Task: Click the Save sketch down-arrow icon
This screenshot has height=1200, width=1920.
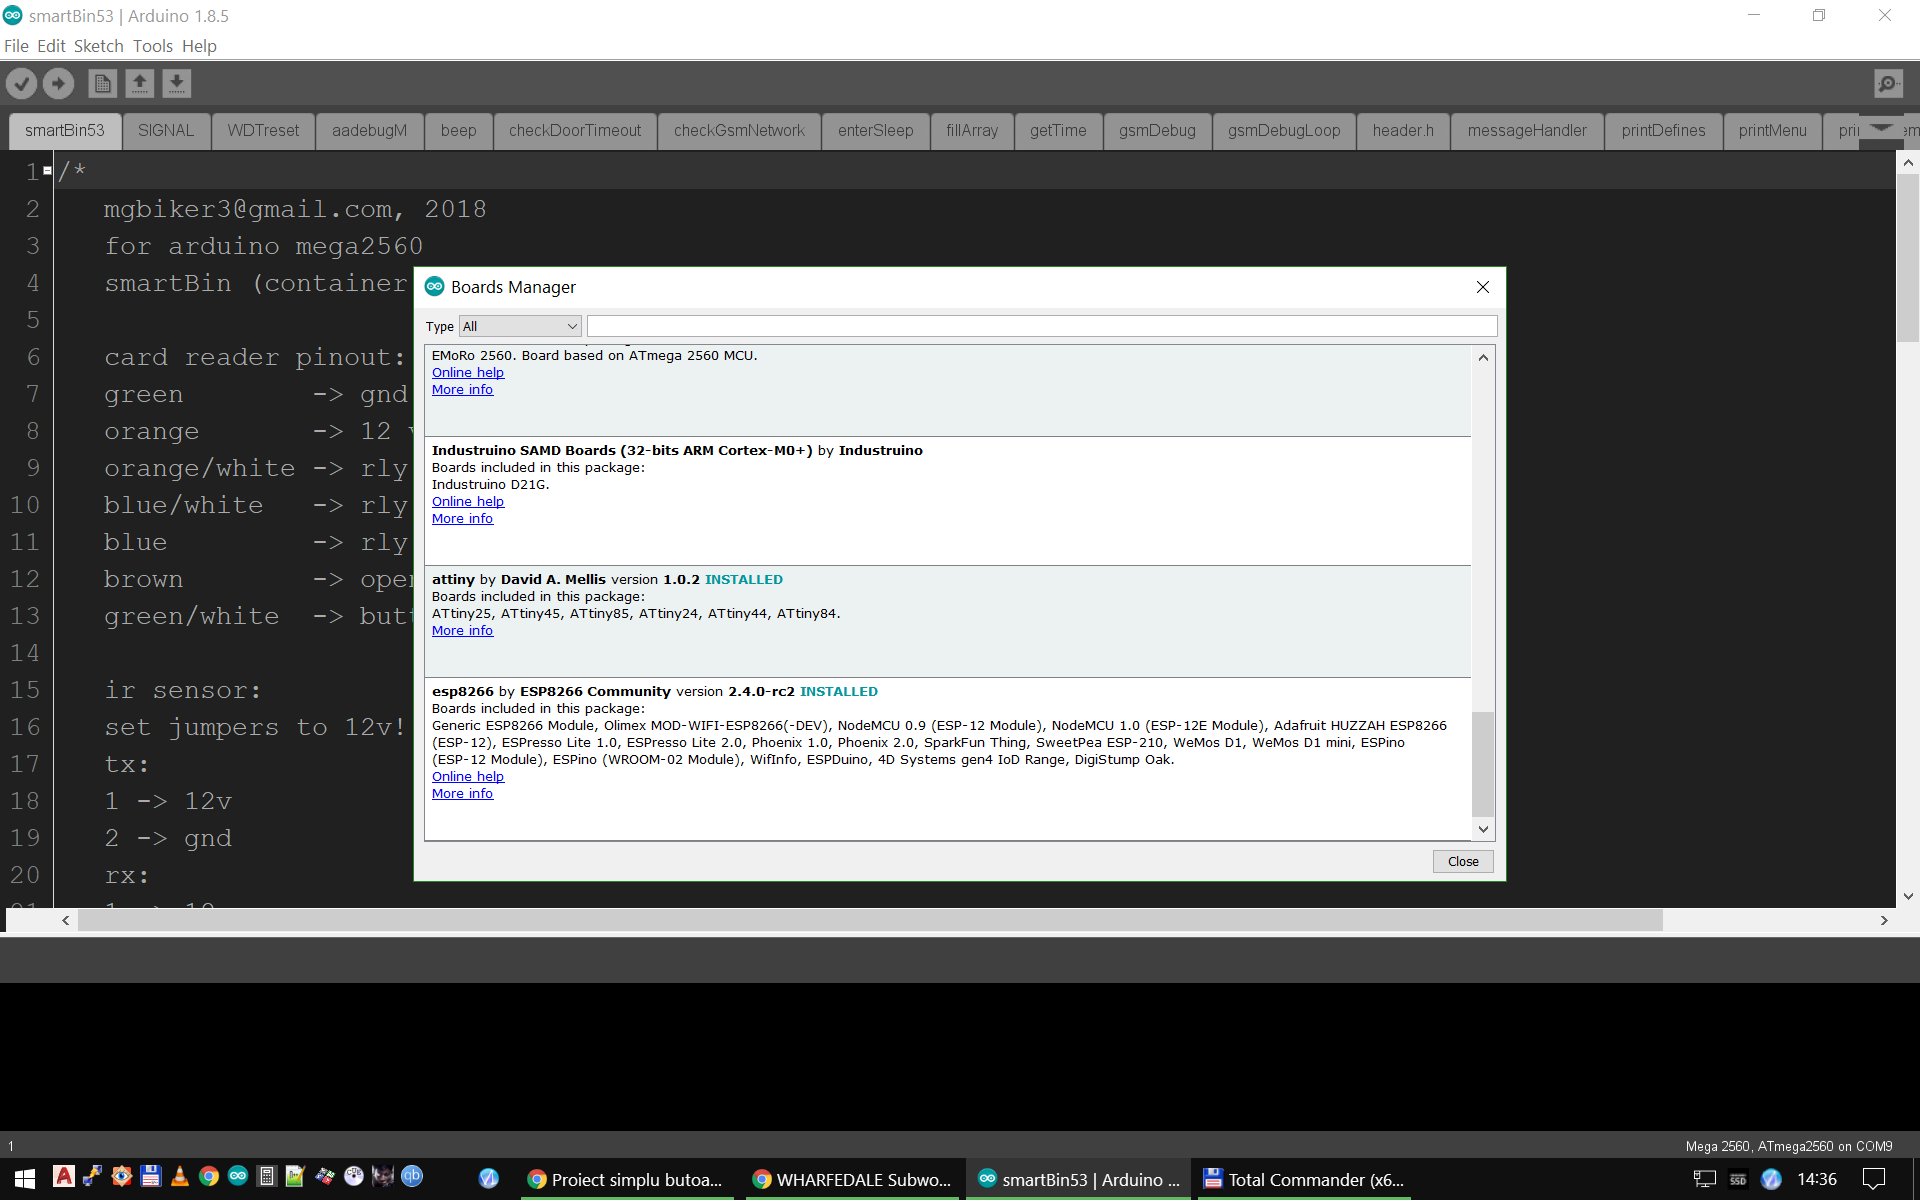Action: (176, 84)
